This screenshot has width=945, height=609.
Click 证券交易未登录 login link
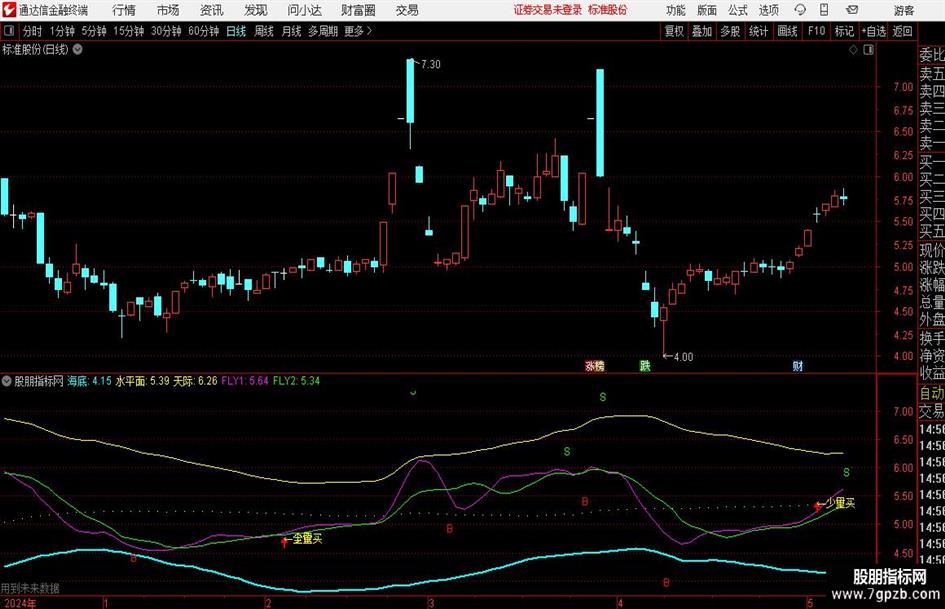pyautogui.click(x=548, y=10)
